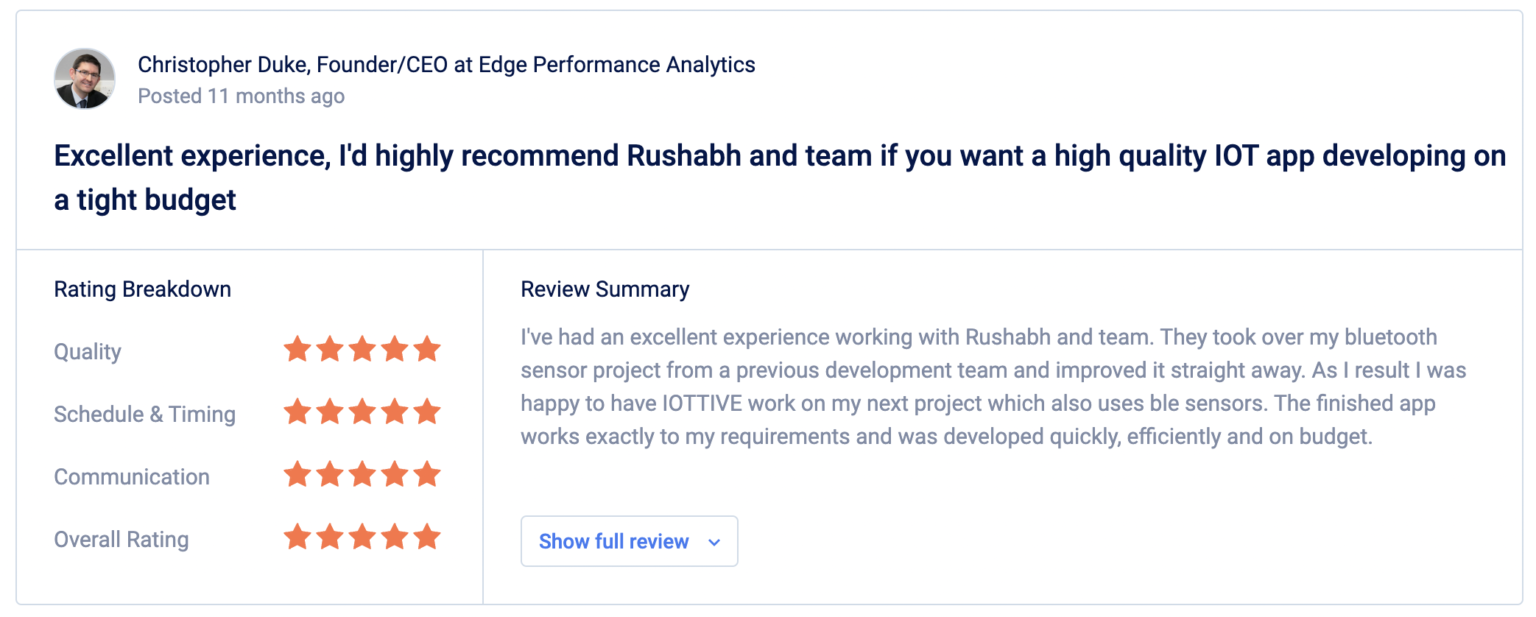Click Christopher Duke's profile photo

[84, 78]
